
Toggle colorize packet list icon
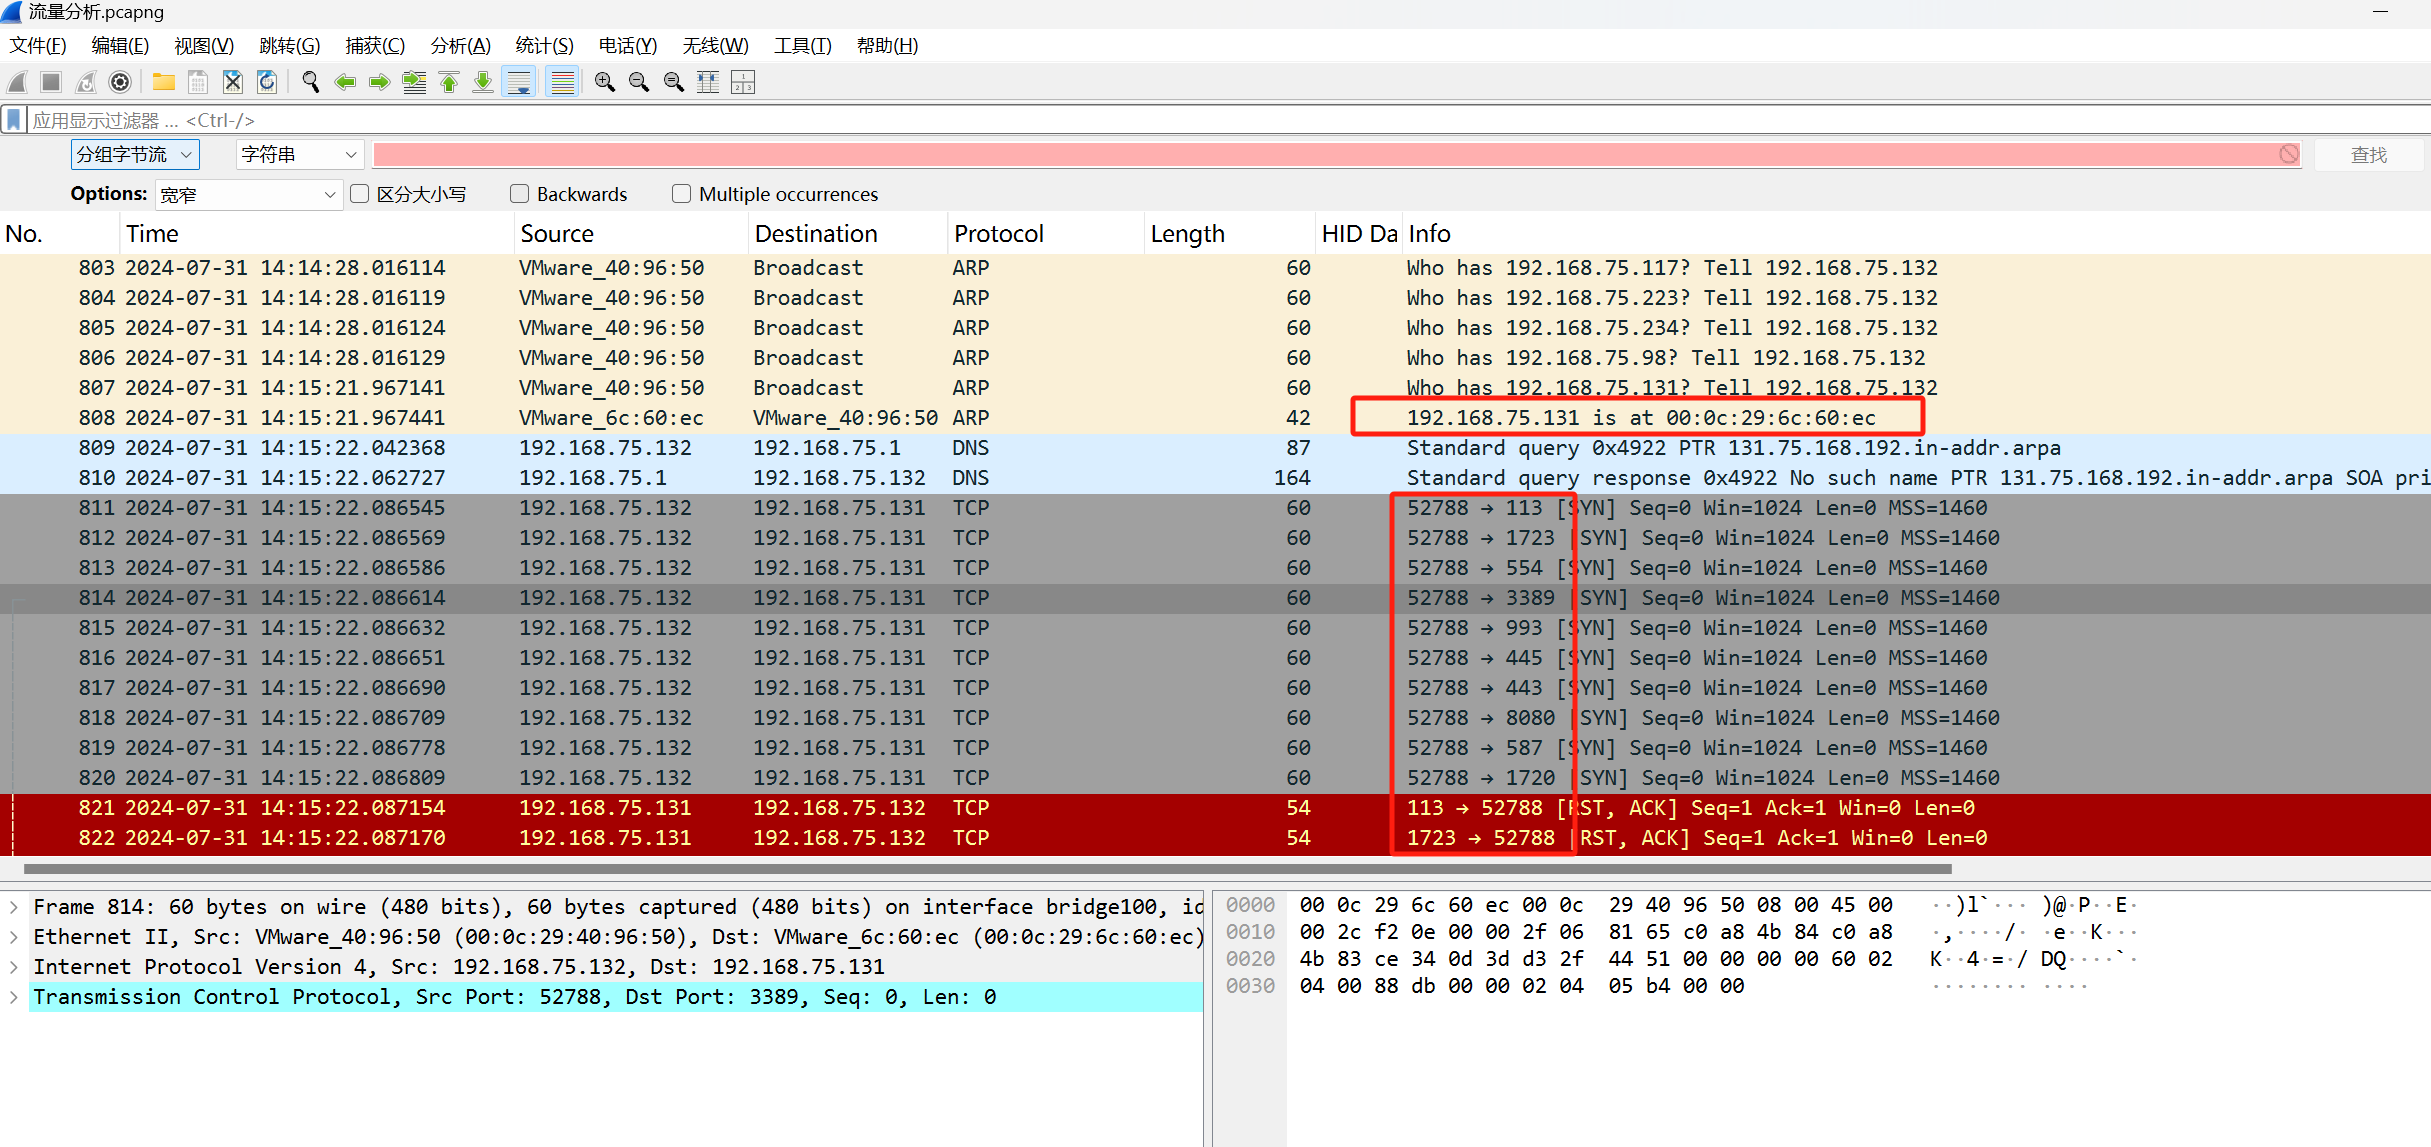(563, 82)
